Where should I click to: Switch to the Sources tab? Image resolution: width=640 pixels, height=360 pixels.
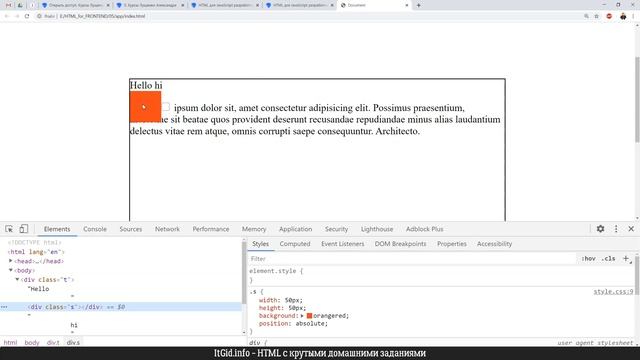point(131,229)
